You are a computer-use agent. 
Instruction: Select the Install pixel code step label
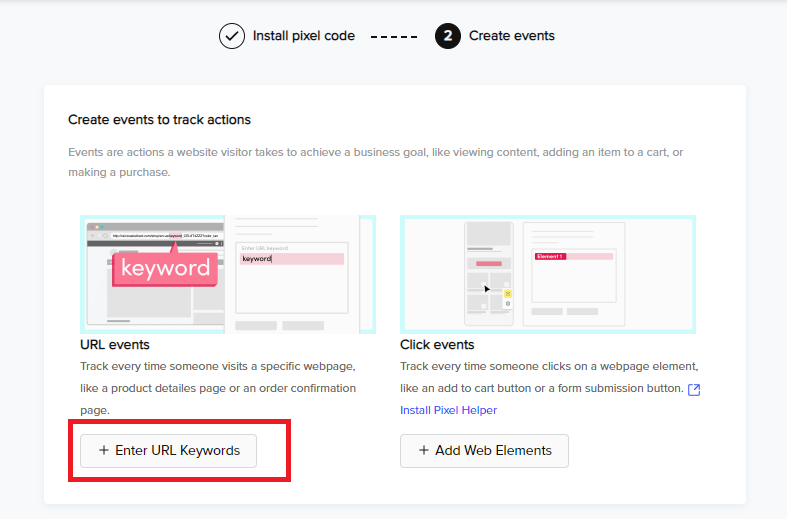tap(304, 36)
